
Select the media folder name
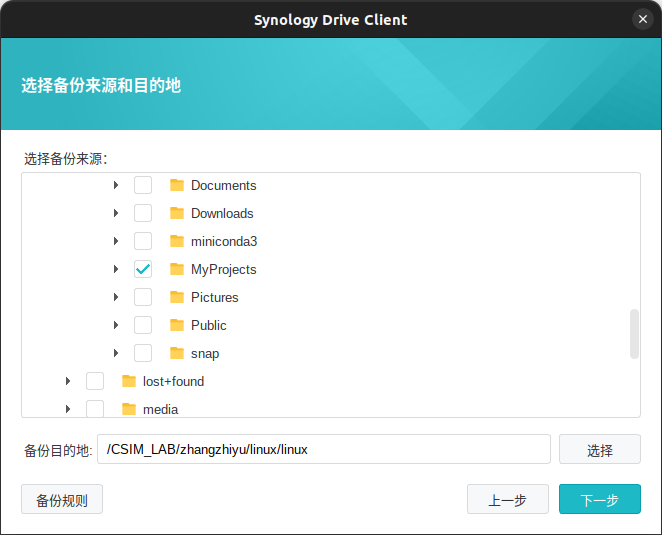160,409
